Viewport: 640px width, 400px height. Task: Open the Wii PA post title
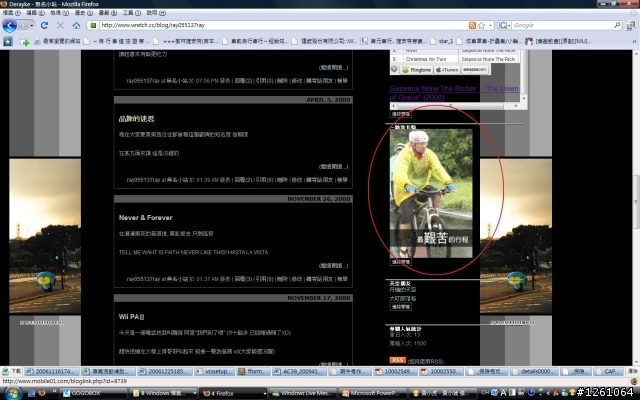131,317
